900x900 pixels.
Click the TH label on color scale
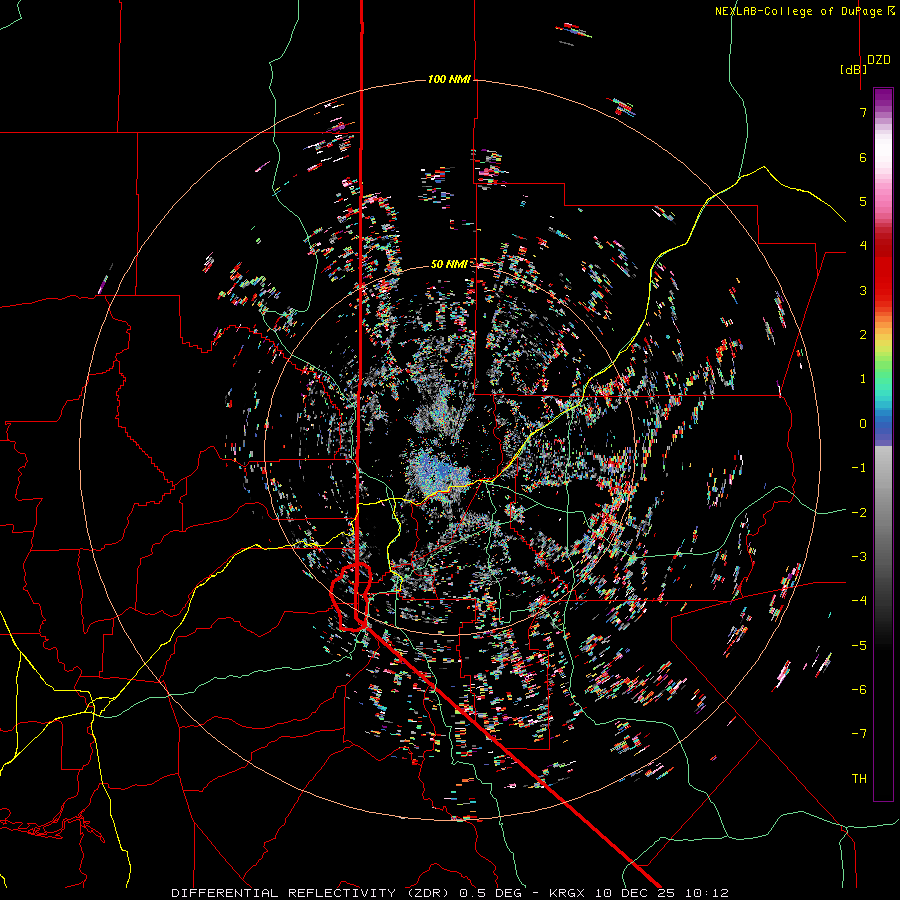click(x=859, y=778)
